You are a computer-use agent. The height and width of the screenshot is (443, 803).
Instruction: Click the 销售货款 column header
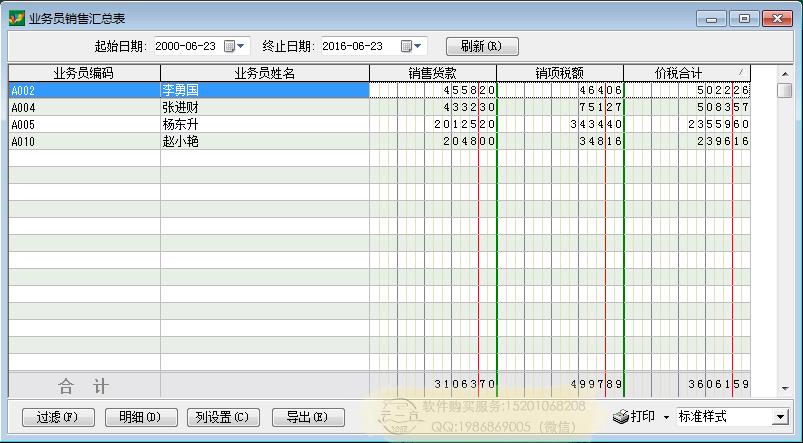coord(432,73)
